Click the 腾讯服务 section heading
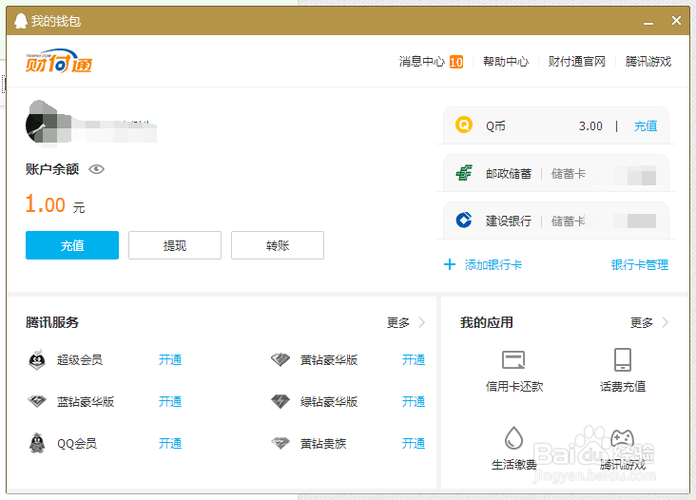Viewport: 696px width, 500px height. [x=52, y=322]
